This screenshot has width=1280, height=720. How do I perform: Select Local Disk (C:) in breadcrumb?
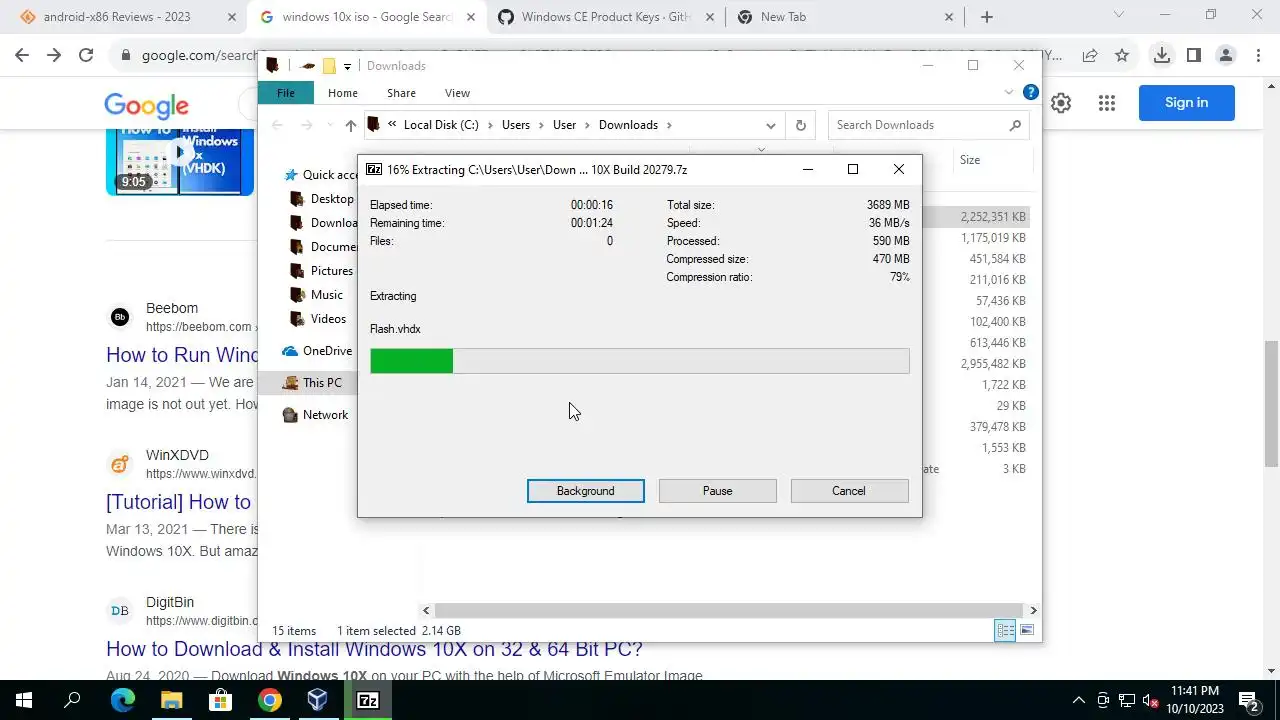pos(441,125)
